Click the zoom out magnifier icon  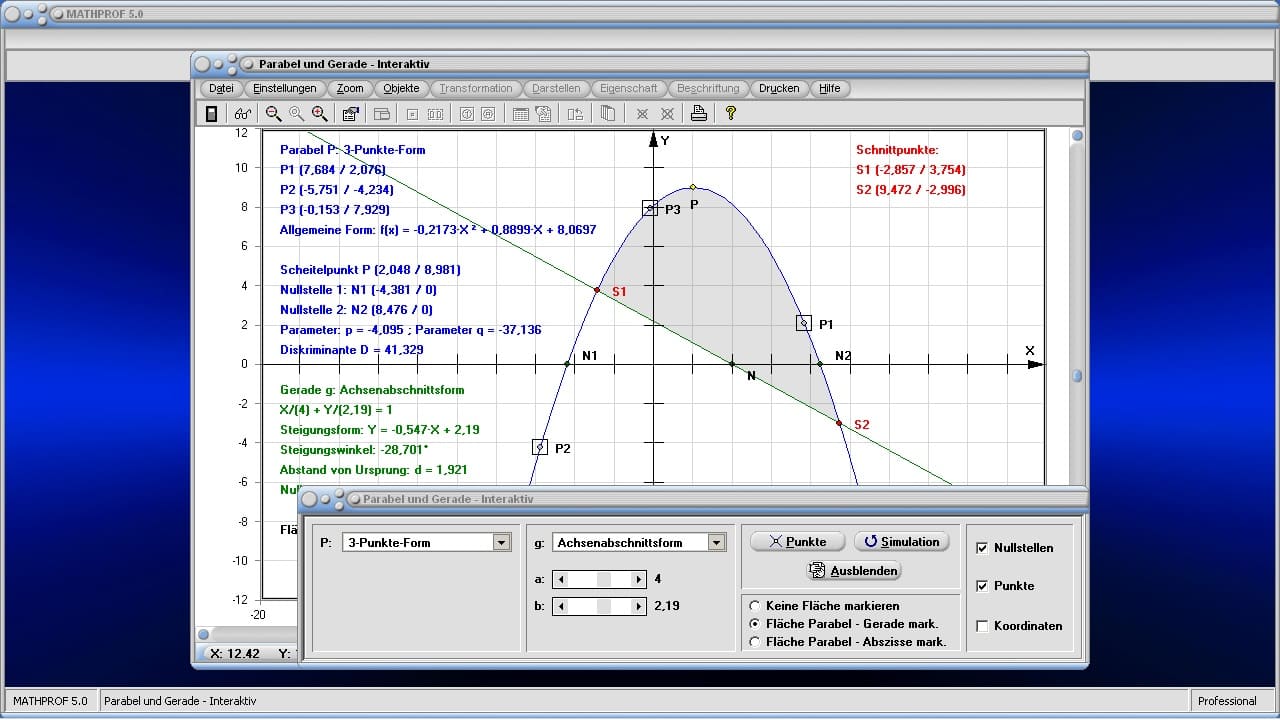pyautogui.click(x=273, y=114)
